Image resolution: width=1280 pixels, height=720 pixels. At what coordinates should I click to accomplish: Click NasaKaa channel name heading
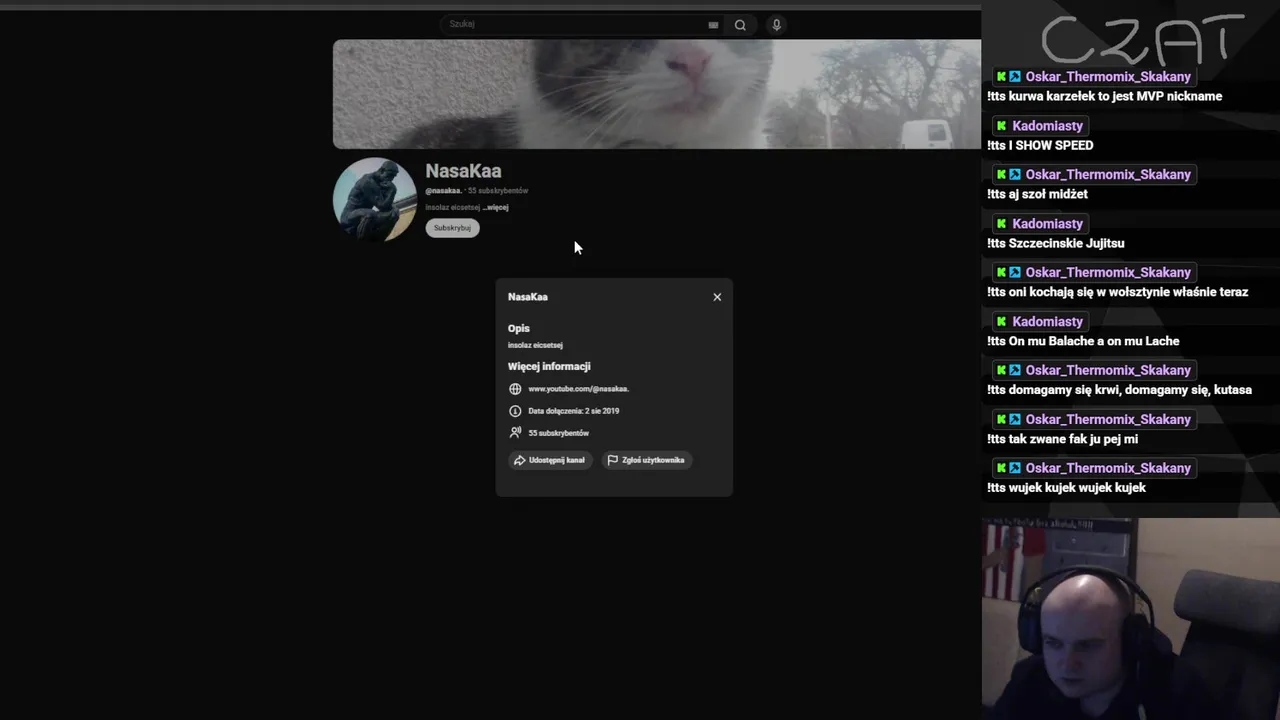point(463,171)
